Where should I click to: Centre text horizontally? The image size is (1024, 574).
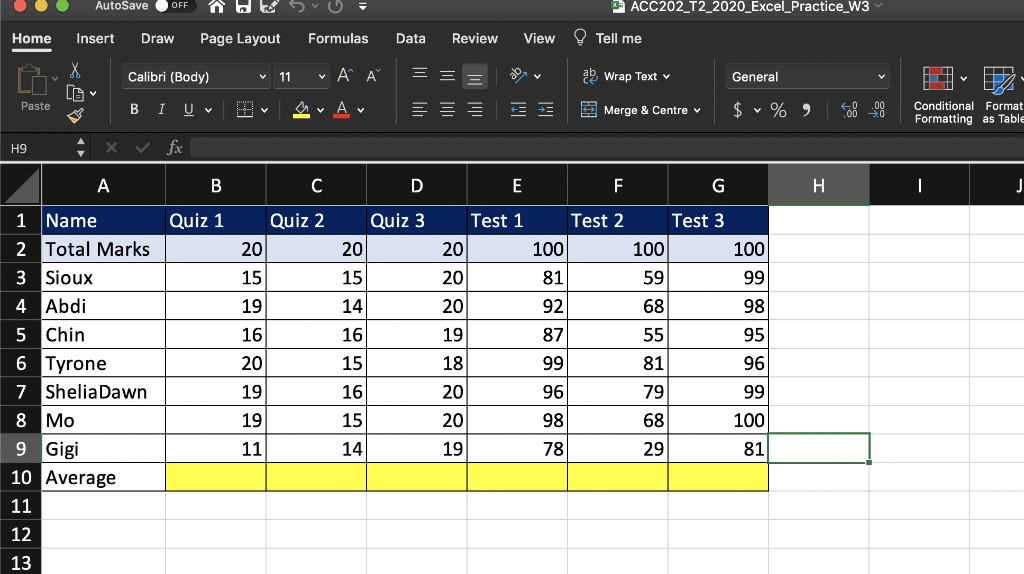(x=447, y=110)
